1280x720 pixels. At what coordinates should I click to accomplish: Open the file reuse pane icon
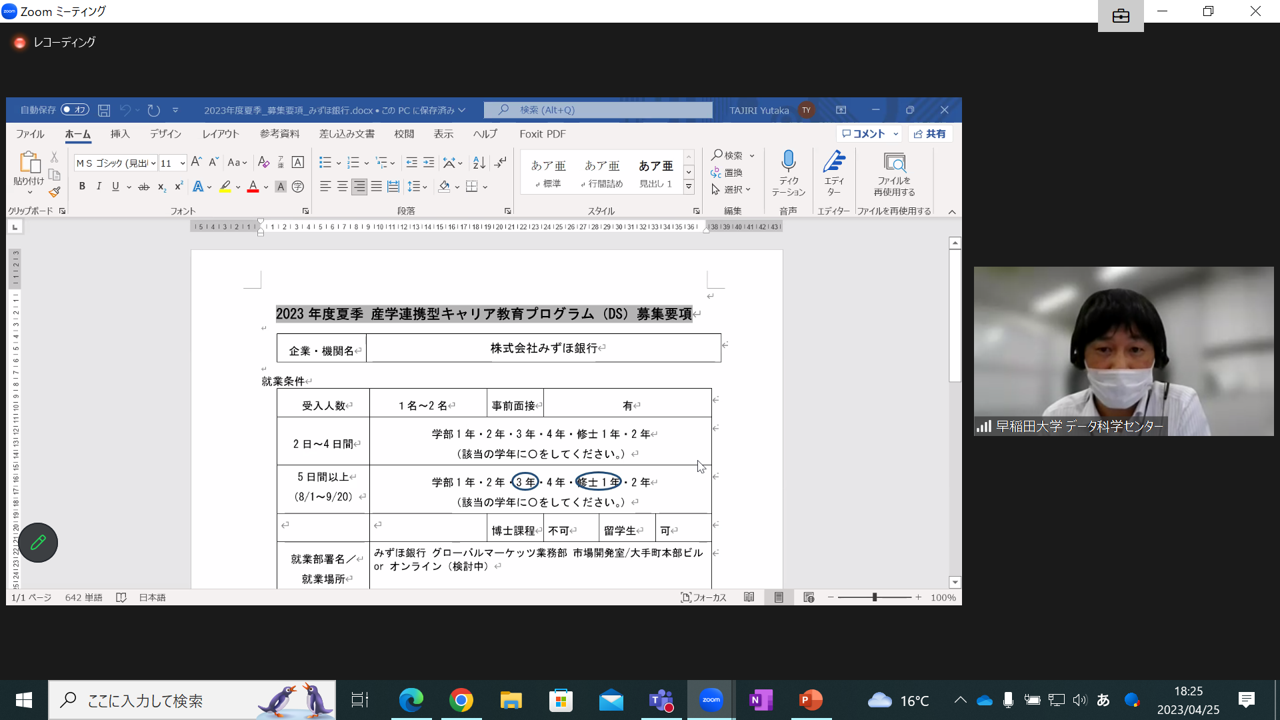coord(894,173)
